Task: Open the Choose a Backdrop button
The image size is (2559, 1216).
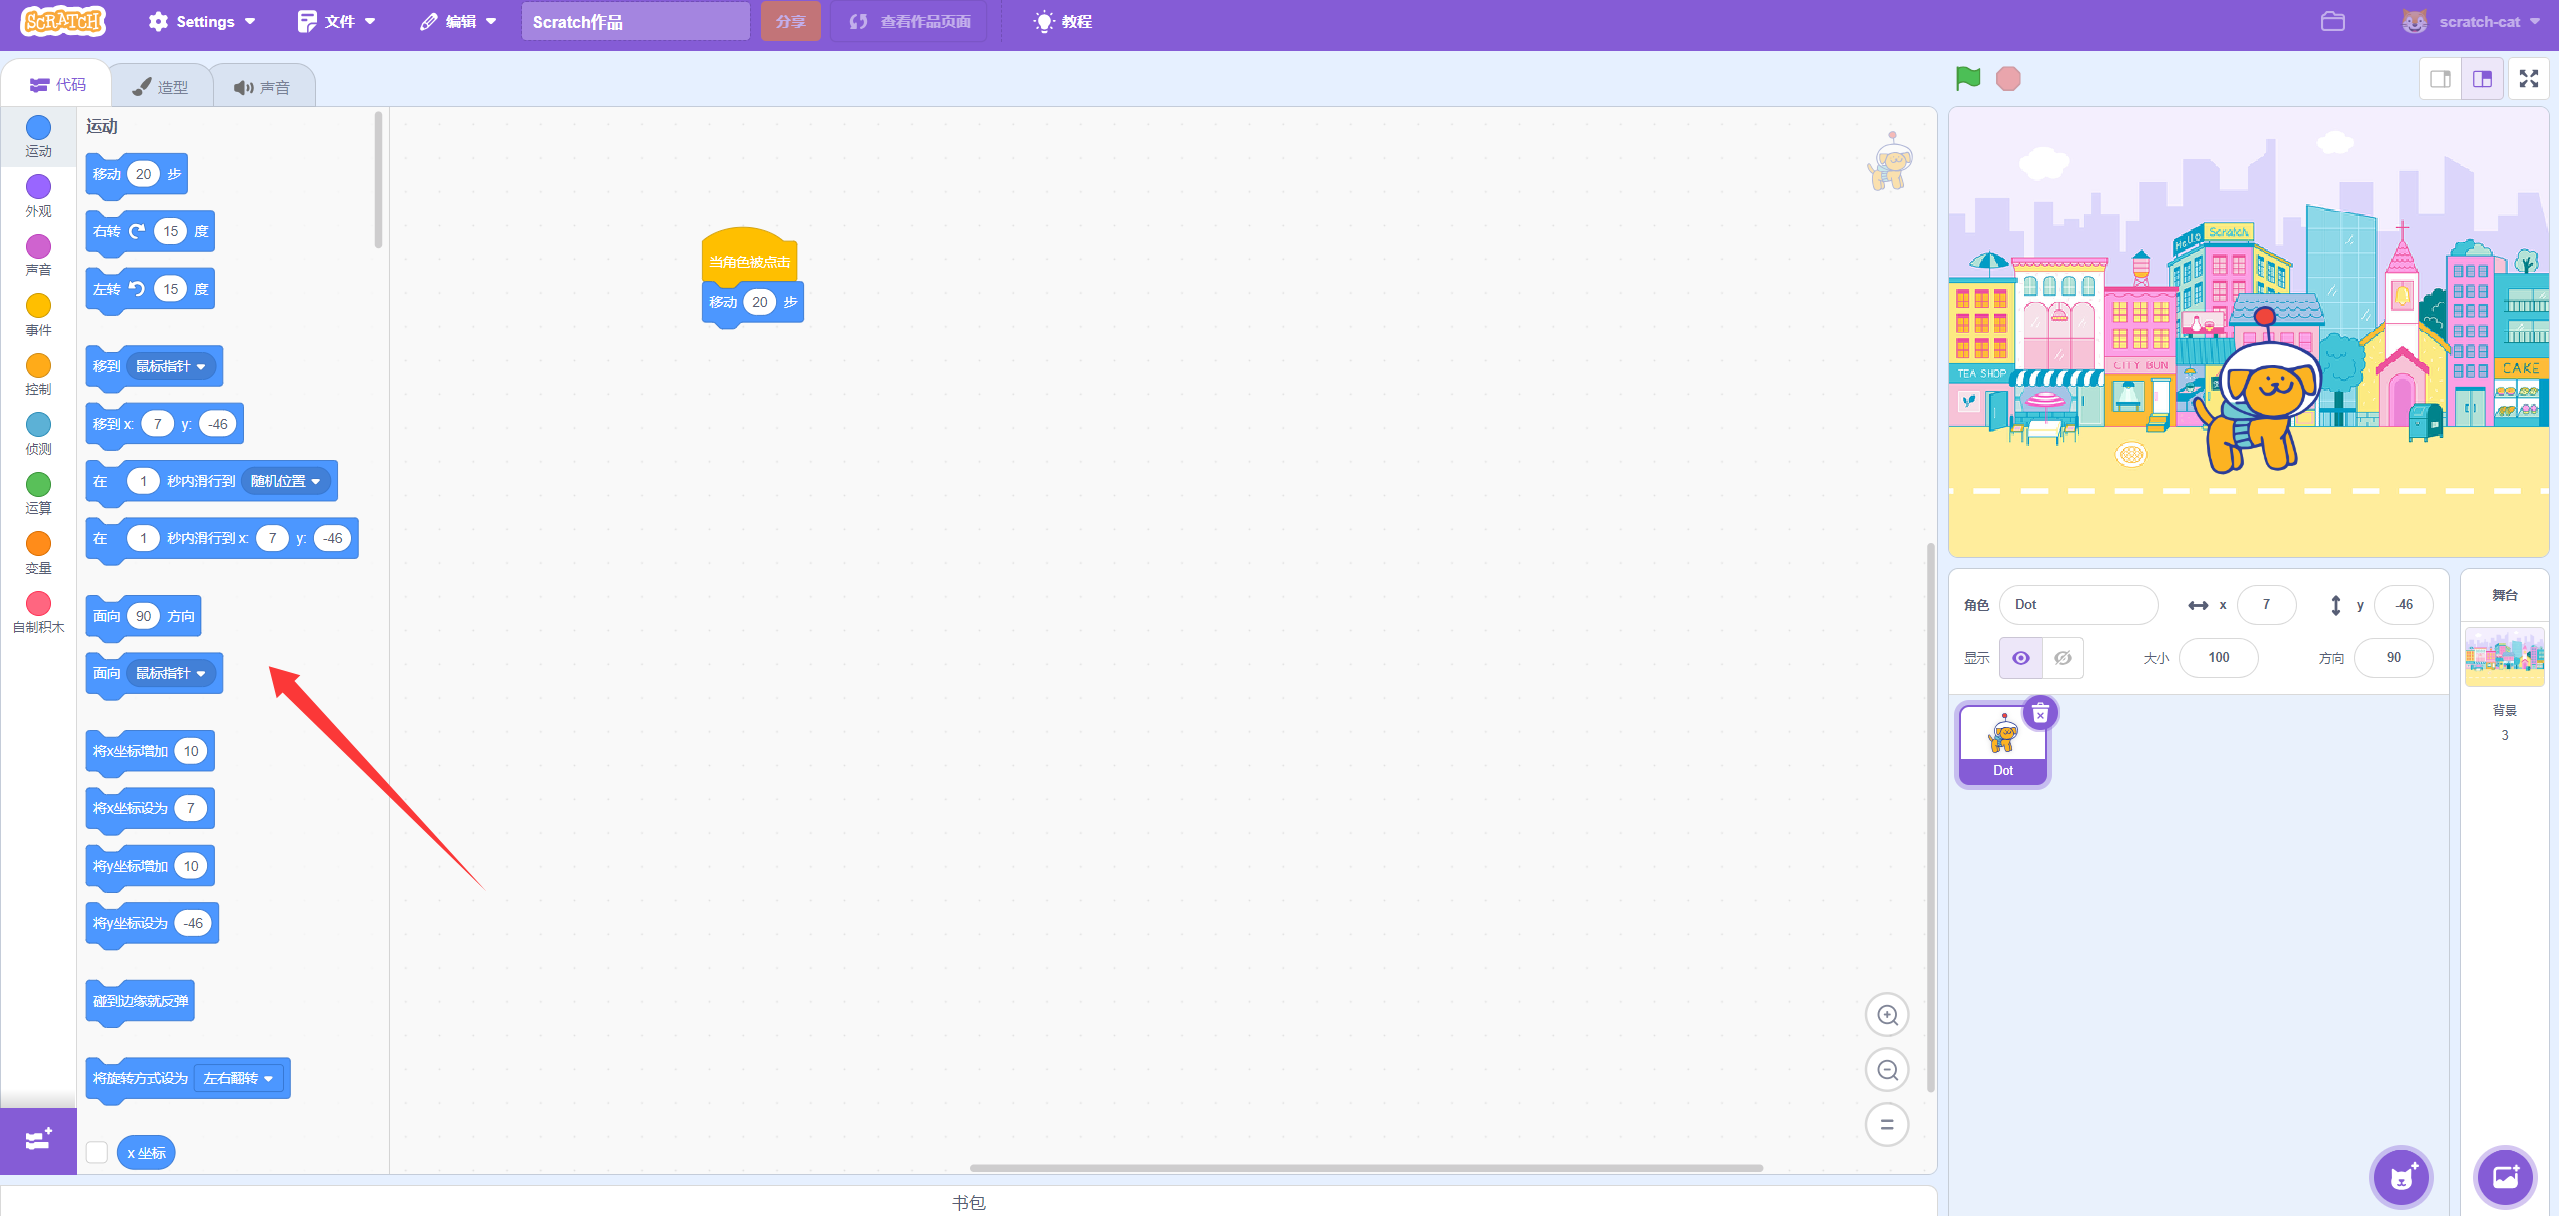Action: [2505, 1177]
